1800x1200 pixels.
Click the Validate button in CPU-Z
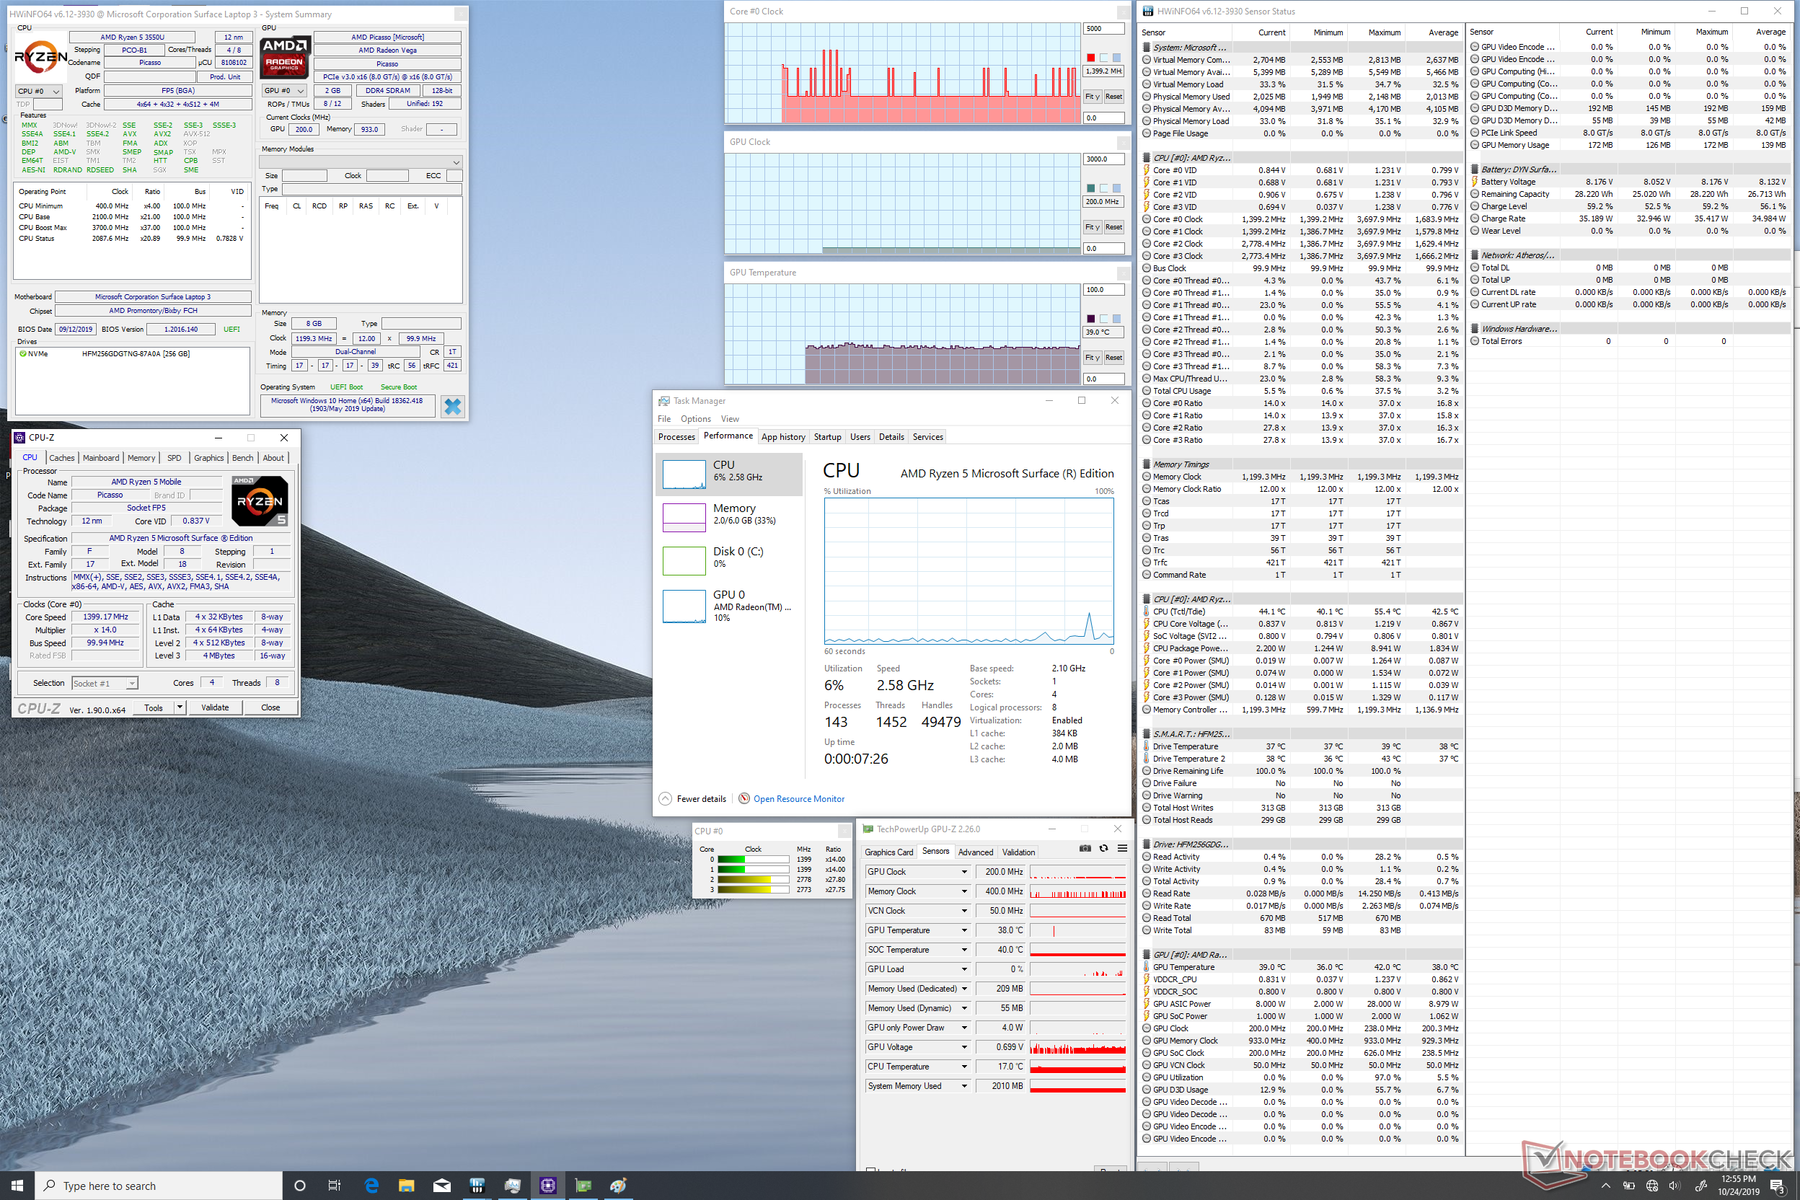pyautogui.click(x=215, y=707)
